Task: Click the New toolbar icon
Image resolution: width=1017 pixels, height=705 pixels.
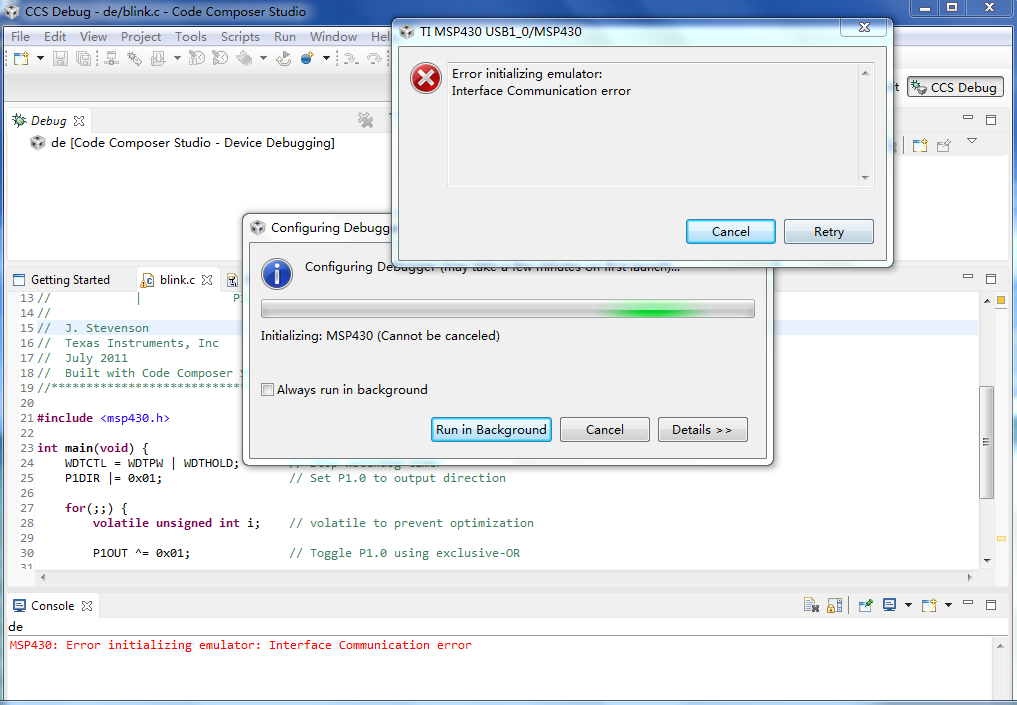Action: pos(21,58)
